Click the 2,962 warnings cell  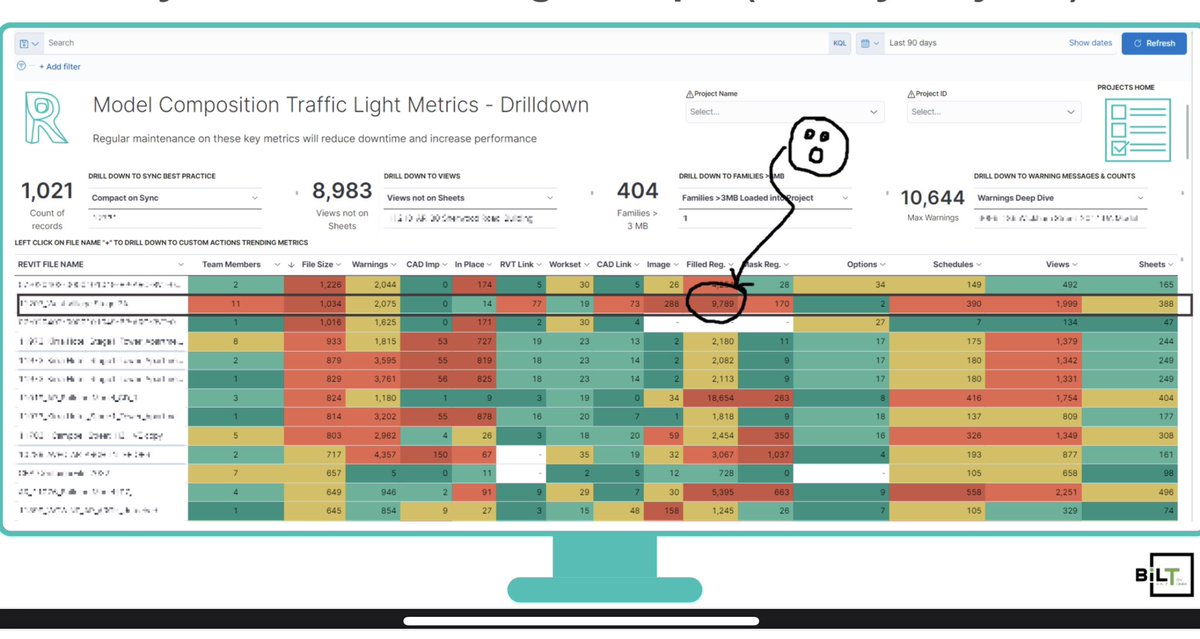[371, 435]
